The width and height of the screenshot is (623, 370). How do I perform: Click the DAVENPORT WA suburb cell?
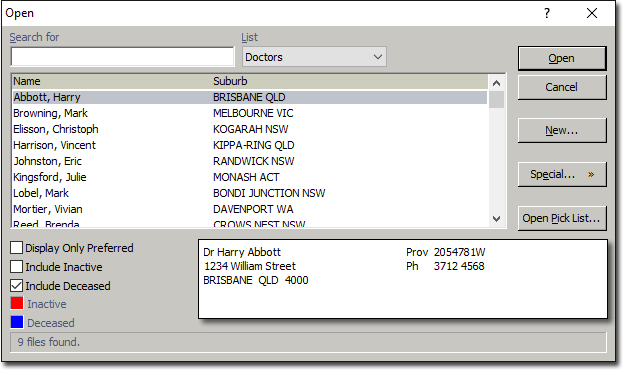[x=253, y=209]
